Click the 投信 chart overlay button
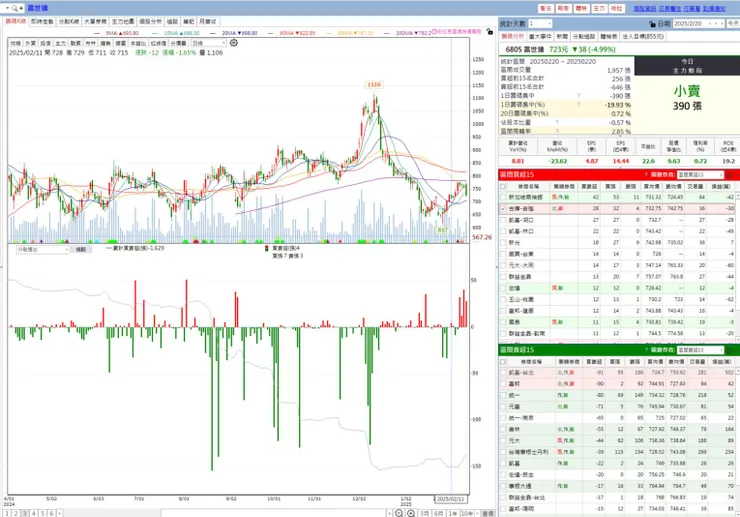The width and height of the screenshot is (740, 517). click(x=45, y=43)
